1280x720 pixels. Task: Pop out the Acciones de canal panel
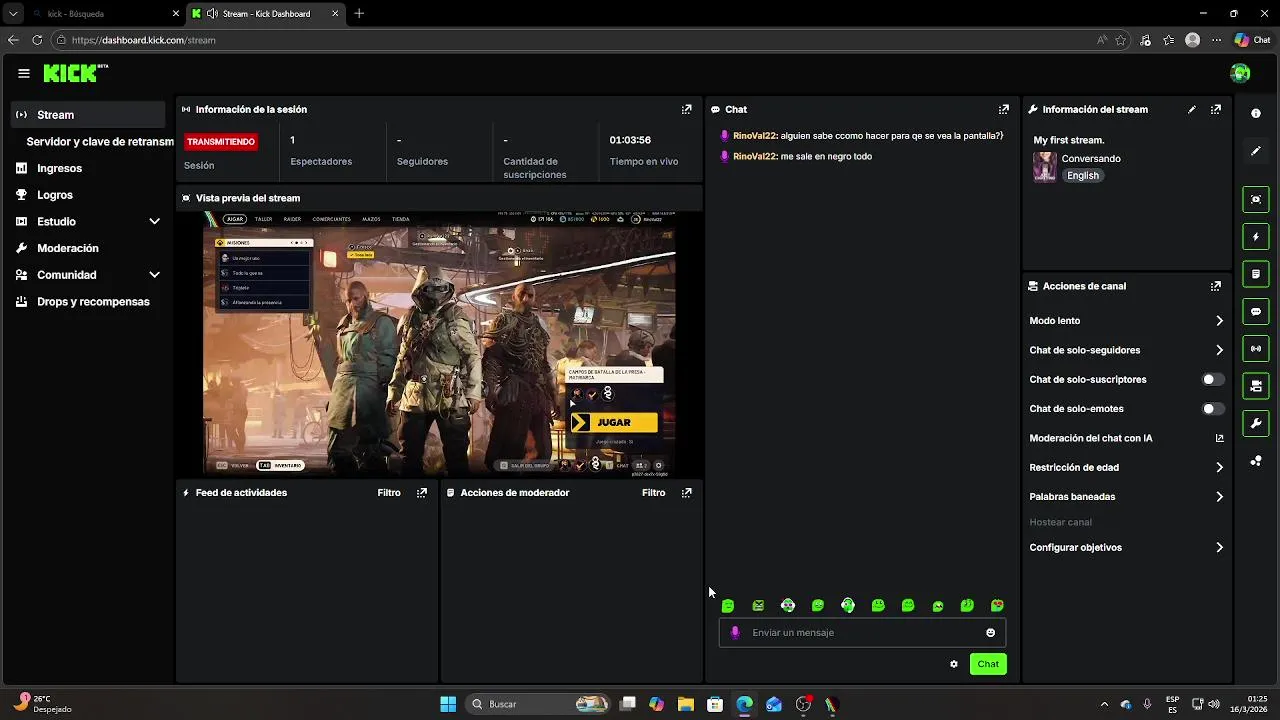tap(1215, 286)
